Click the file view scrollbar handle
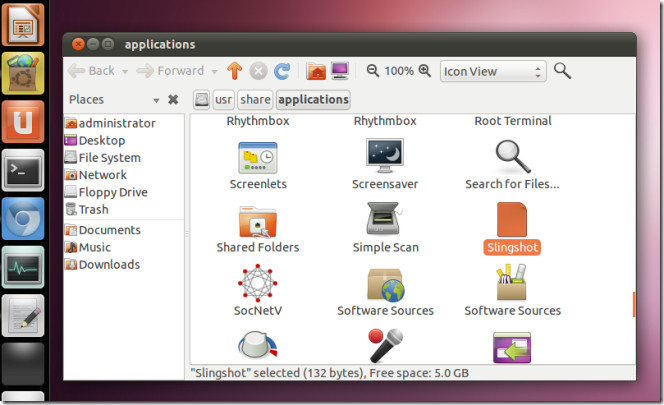This screenshot has width=664, height=405. pyautogui.click(x=634, y=304)
